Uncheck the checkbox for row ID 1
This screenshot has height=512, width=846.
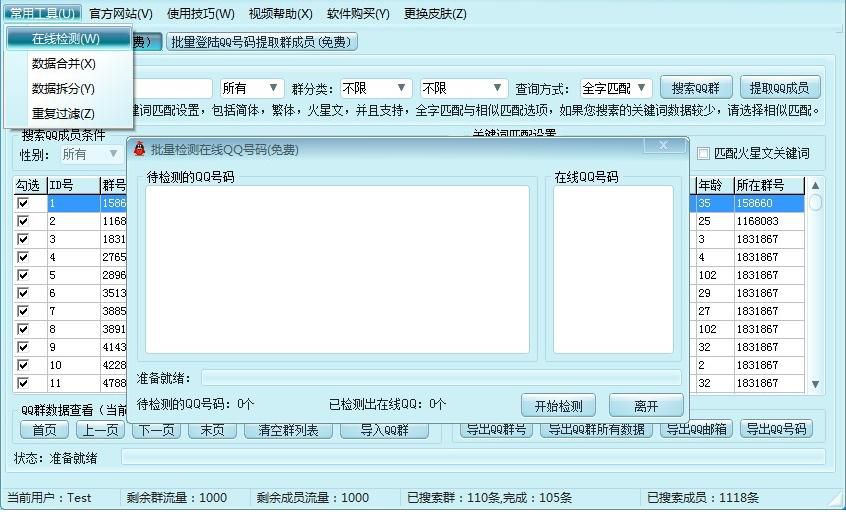pos(23,203)
